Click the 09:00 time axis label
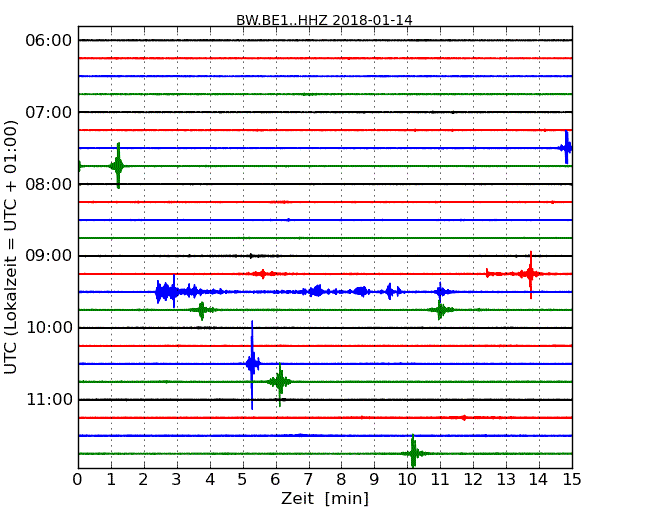The image size is (650, 520). click(x=49, y=256)
